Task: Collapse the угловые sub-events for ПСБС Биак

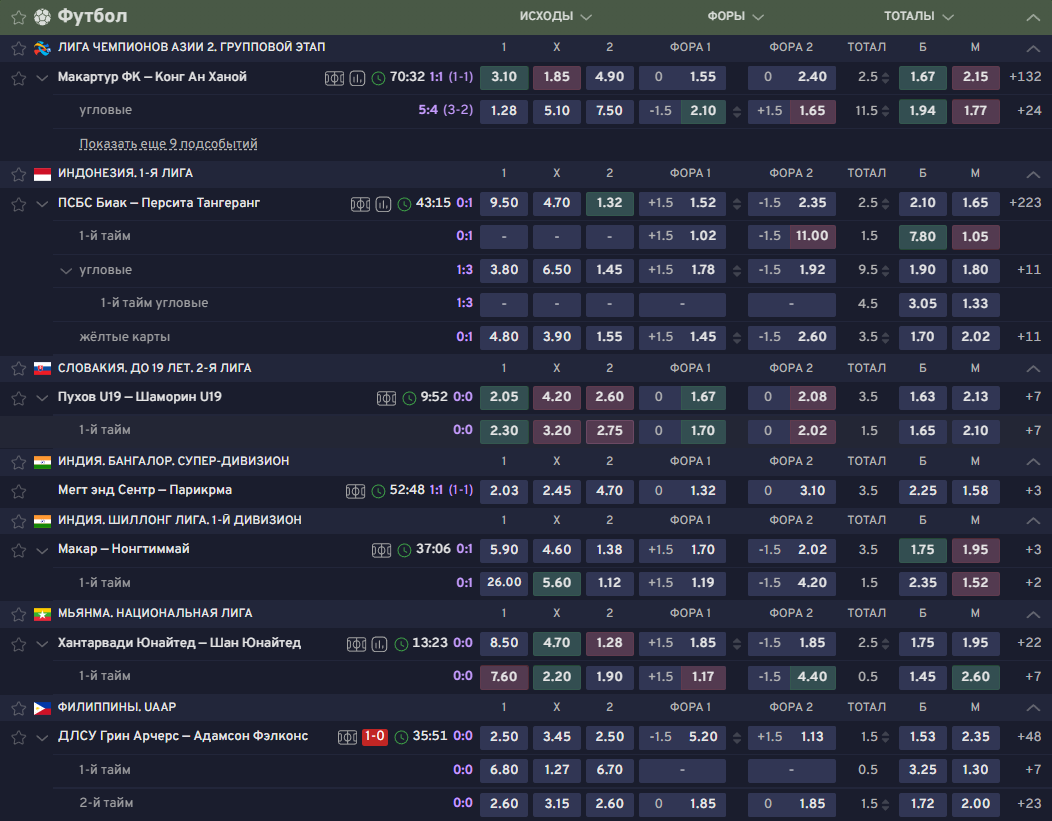Action: click(x=66, y=270)
